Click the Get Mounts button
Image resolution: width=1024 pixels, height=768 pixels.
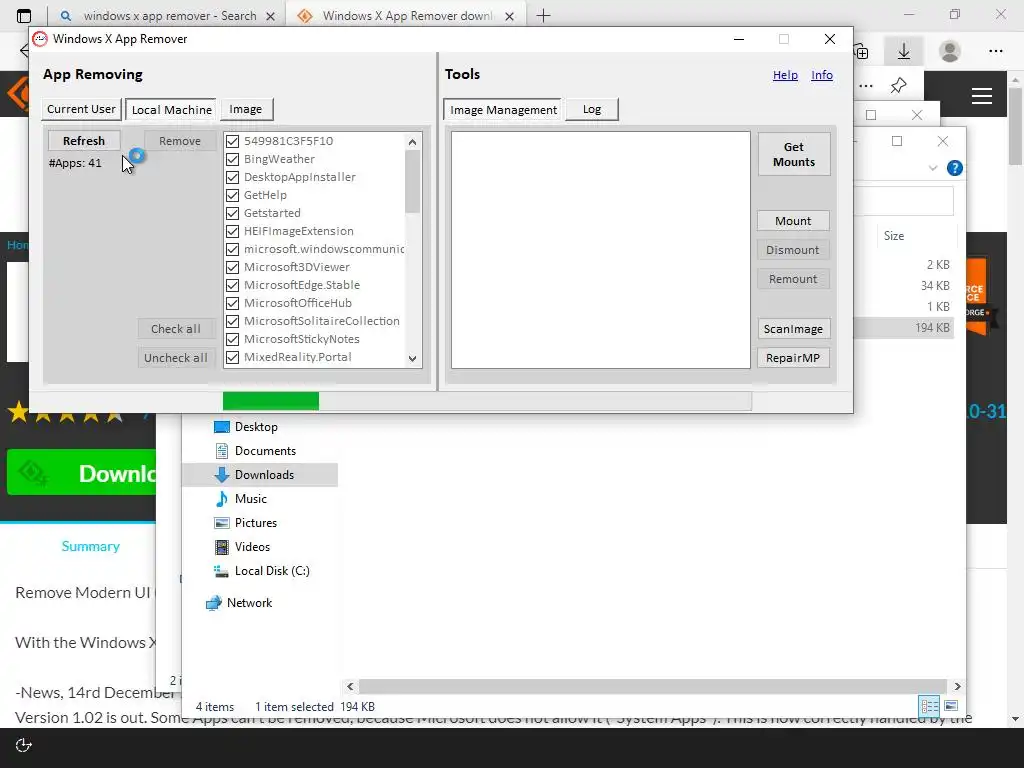(793, 154)
